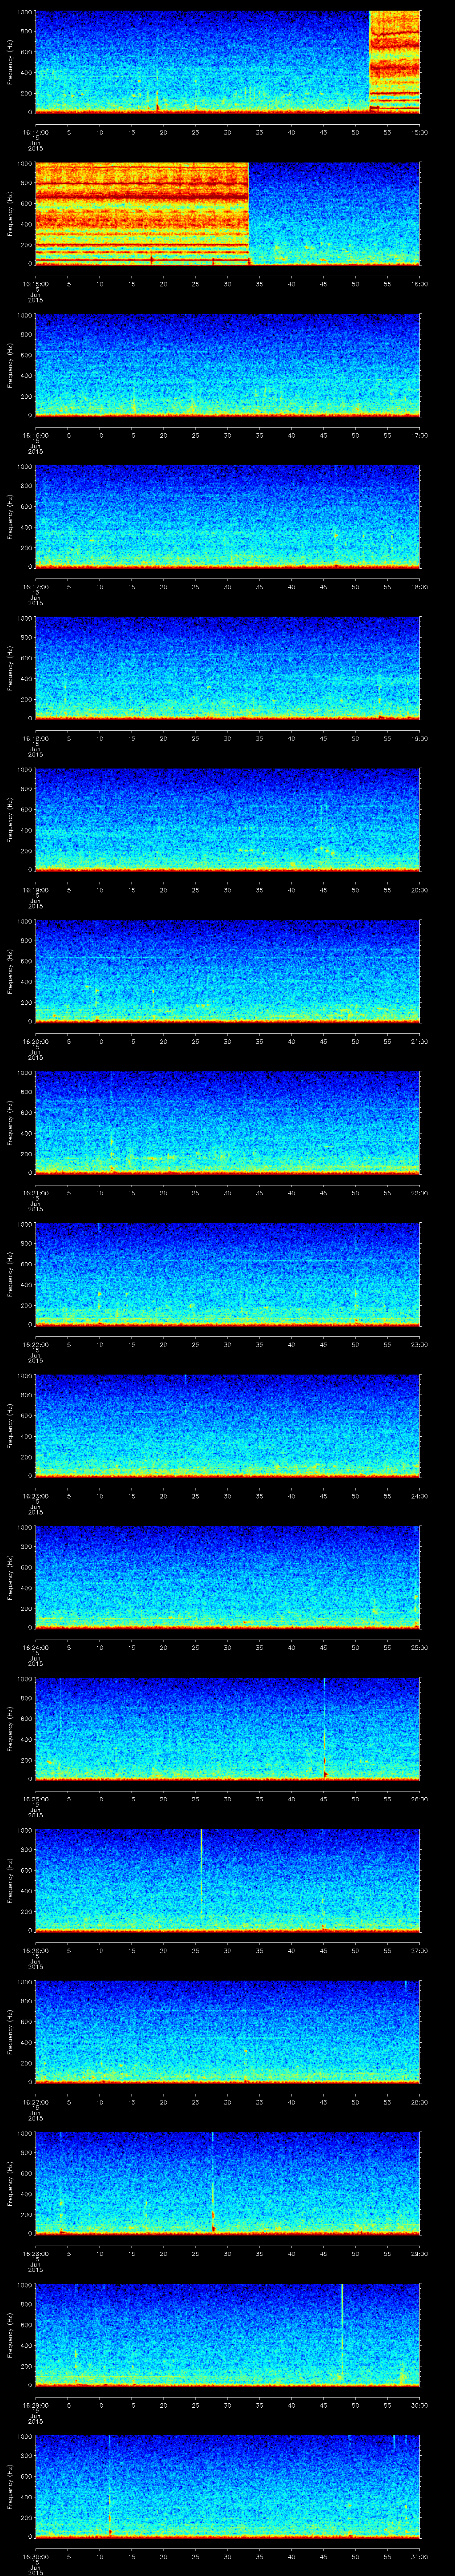Screen dimensions: 455x2576
Task: Click the 16:20:00 start time label
Action: tap(35, 1041)
